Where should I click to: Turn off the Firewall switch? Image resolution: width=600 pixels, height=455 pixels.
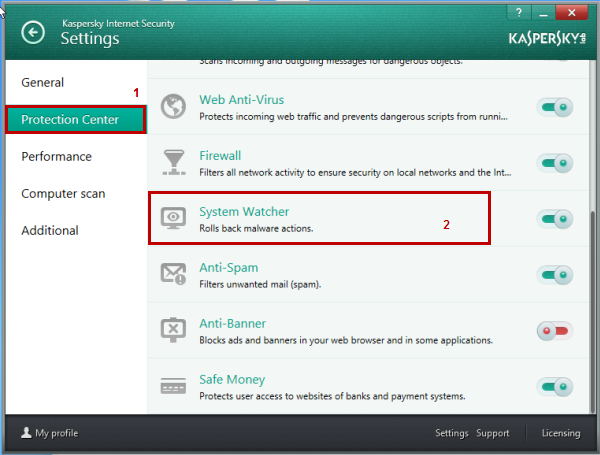pyautogui.click(x=555, y=163)
